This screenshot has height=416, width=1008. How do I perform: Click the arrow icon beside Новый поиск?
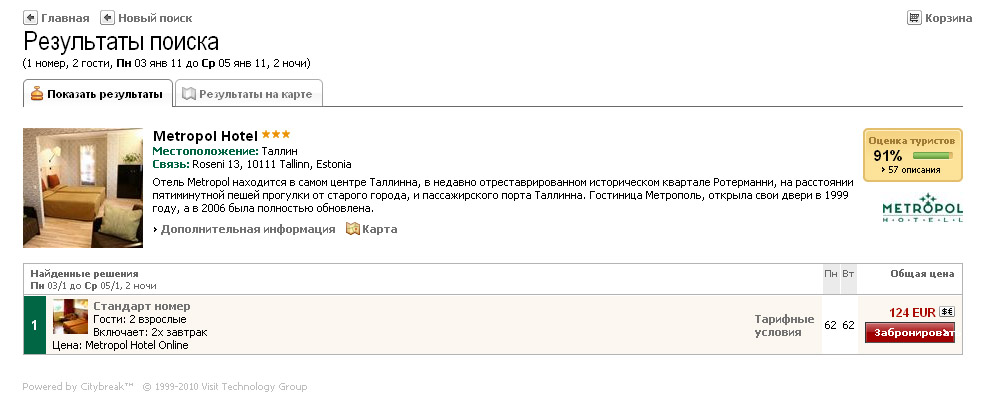point(108,17)
